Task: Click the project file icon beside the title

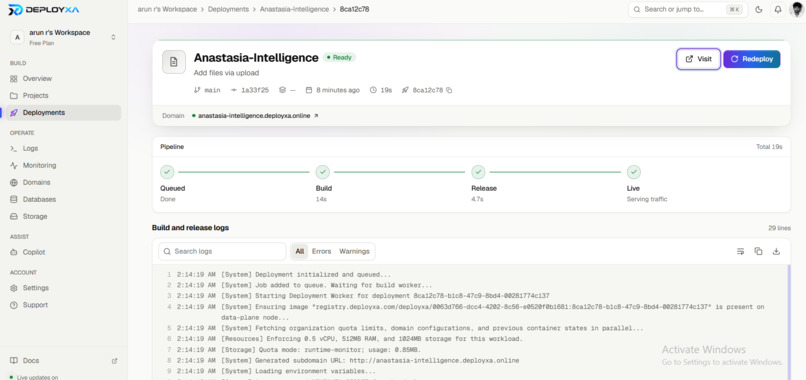Action: coord(174,62)
